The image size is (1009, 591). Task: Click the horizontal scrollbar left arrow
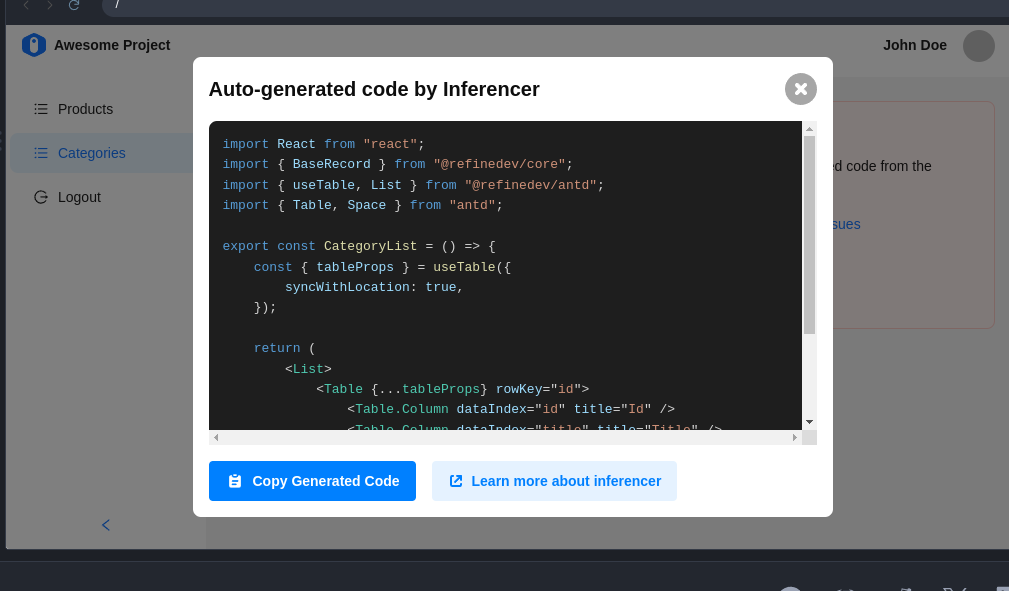216,438
